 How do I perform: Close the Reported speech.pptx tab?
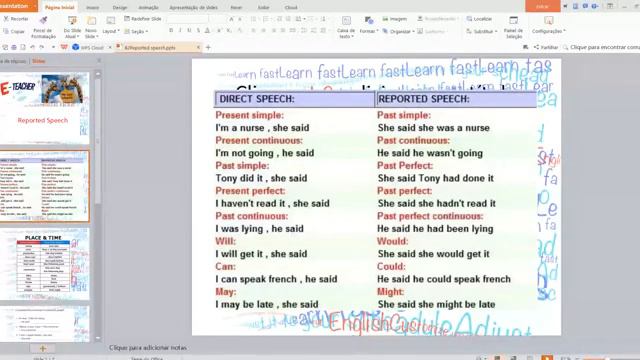click(x=198, y=47)
